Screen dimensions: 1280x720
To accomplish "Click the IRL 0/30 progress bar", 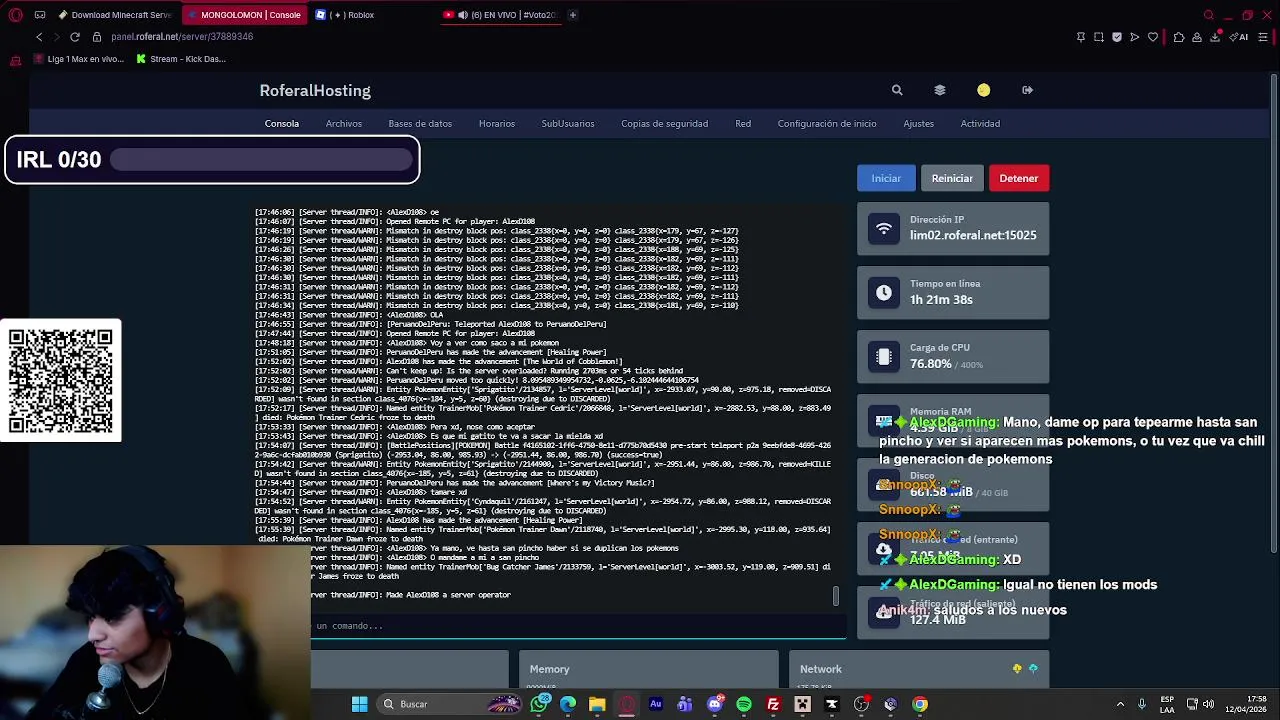I will tap(261, 159).
